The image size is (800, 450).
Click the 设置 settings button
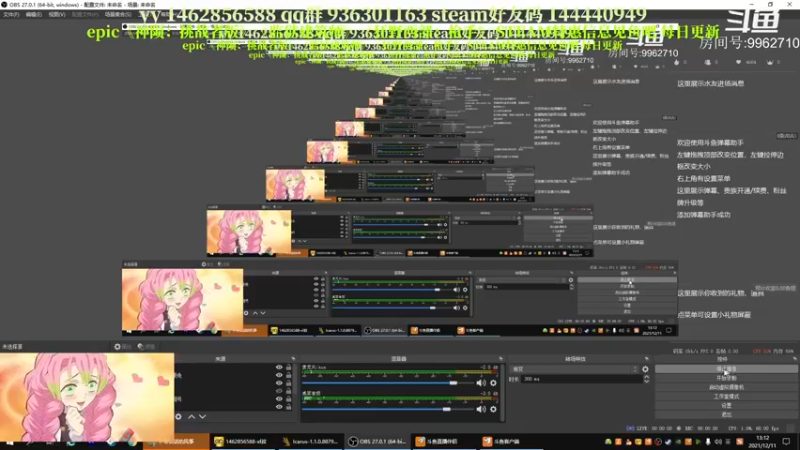pyautogui.click(x=726, y=405)
